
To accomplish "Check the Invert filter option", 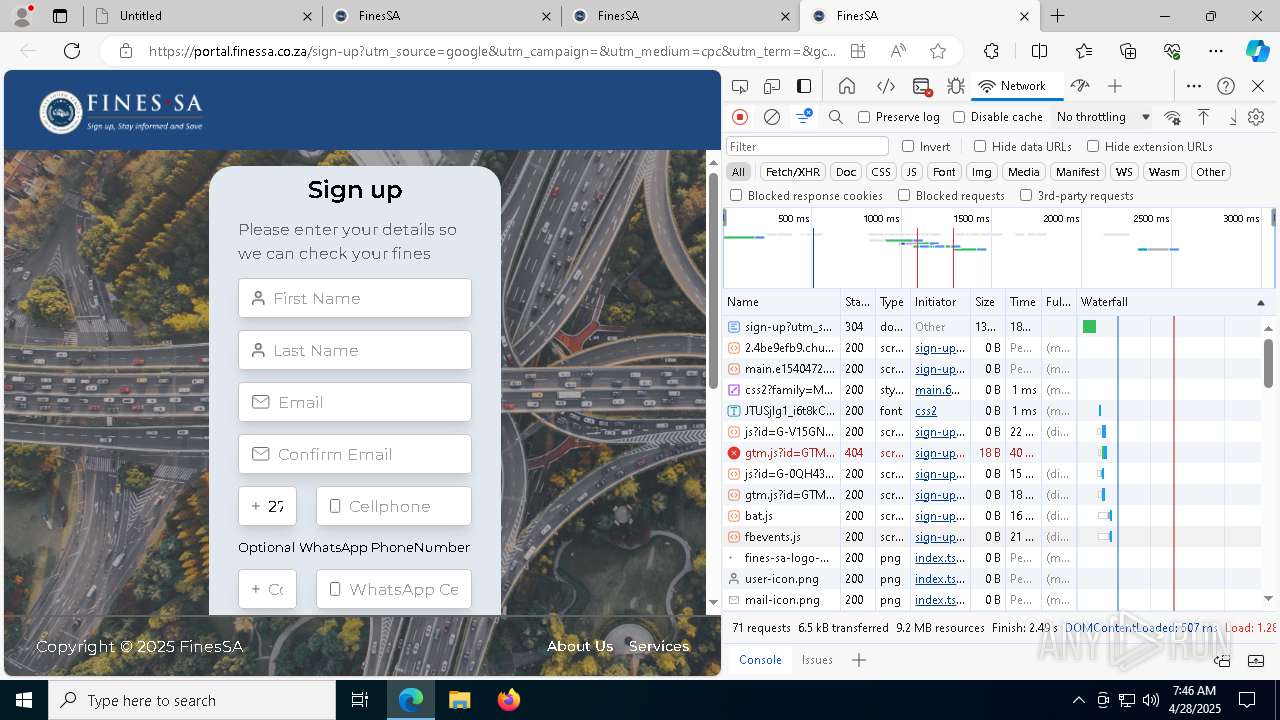I will 908,146.
